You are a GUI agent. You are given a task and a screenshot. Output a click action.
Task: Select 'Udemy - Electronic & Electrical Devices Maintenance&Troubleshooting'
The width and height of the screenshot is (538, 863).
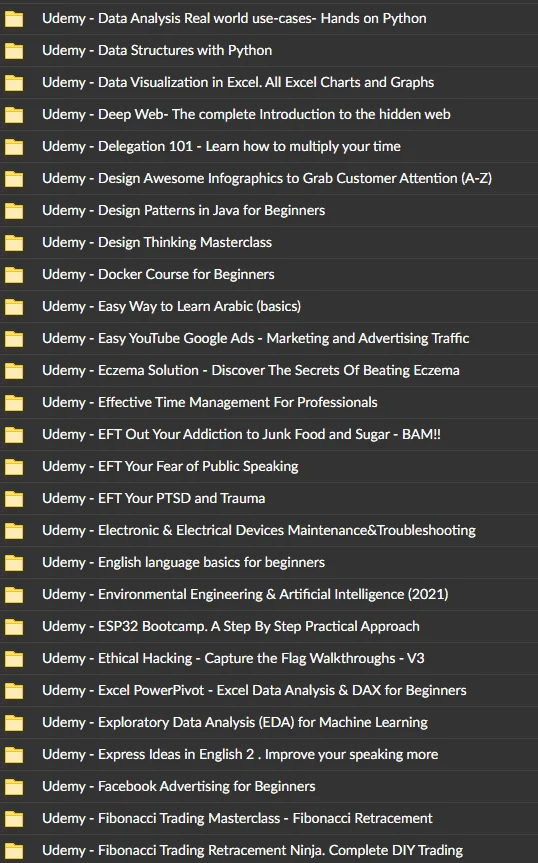pyautogui.click(x=259, y=530)
